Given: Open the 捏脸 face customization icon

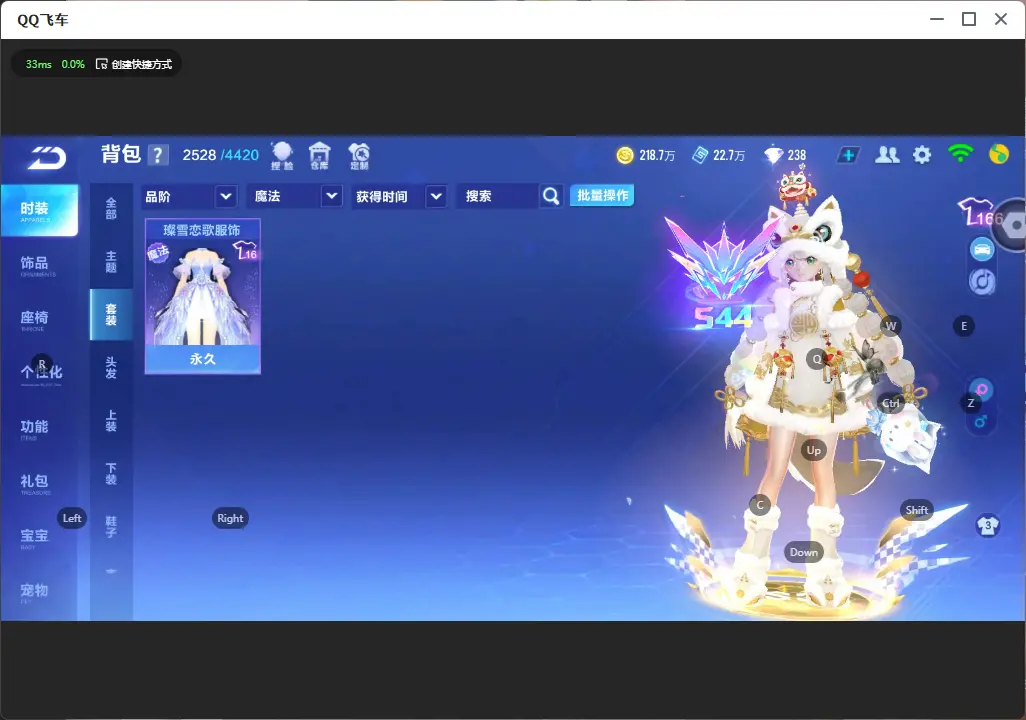Looking at the screenshot, I should pyautogui.click(x=282, y=156).
